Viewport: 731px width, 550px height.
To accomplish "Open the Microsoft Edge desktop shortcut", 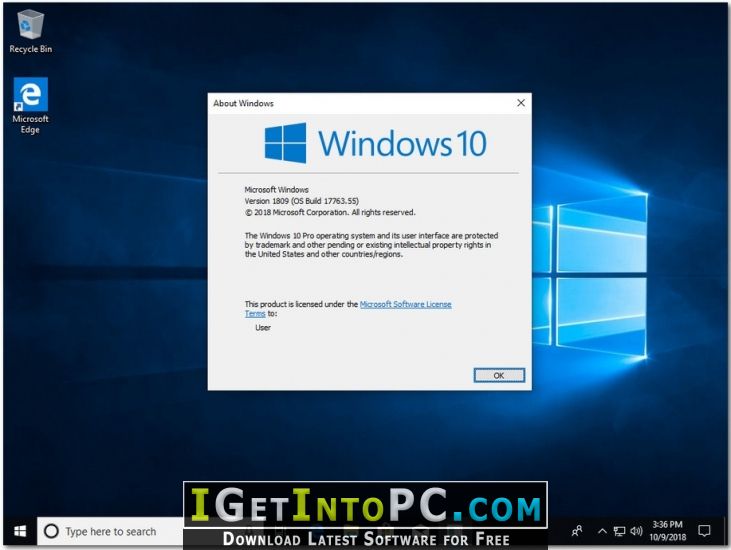I will click(30, 106).
